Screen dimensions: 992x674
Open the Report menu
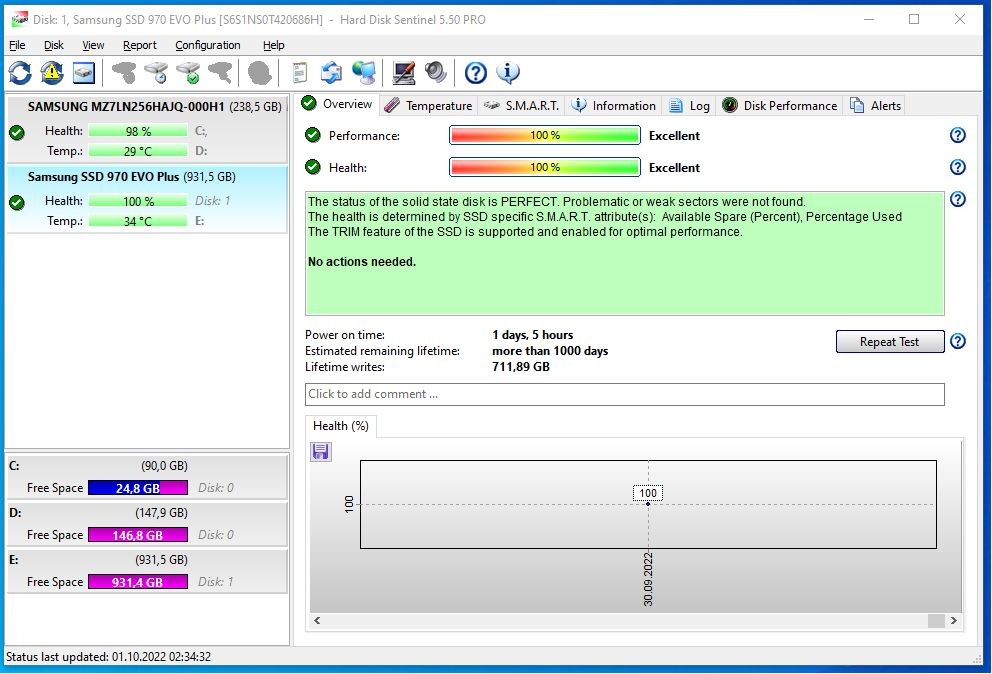click(x=140, y=45)
